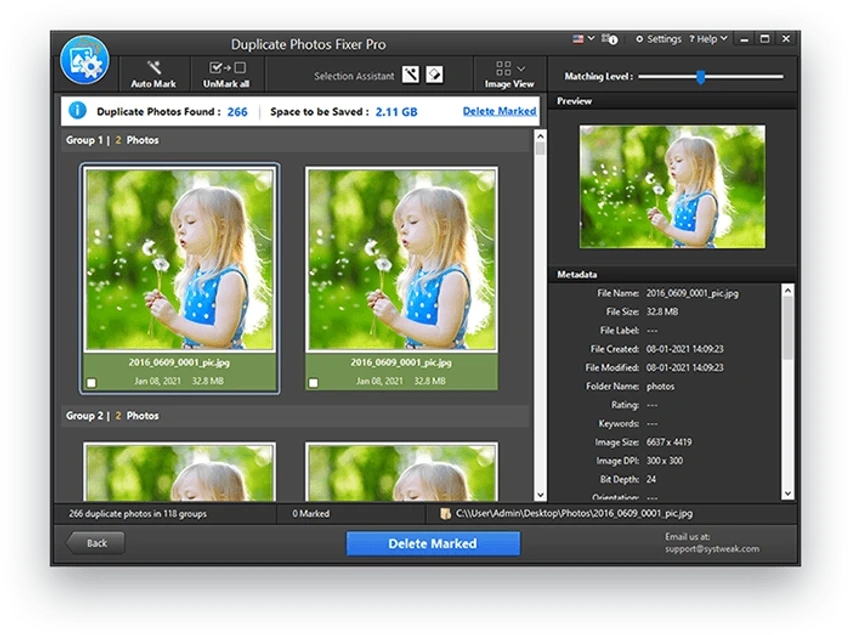Click the Preview panel header
The image size is (850, 635).
672,101
